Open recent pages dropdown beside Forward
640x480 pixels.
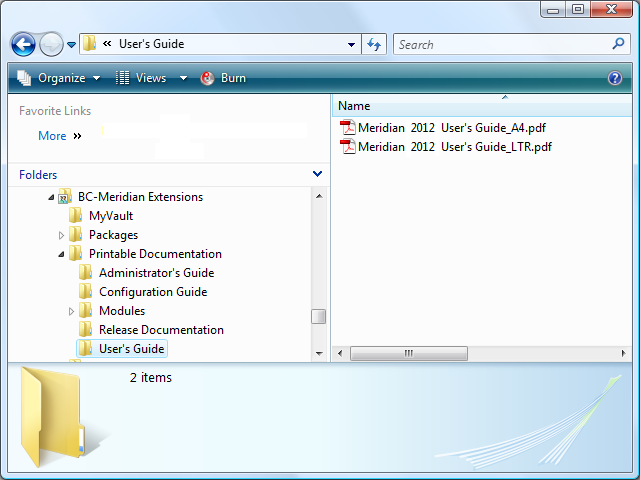click(x=71, y=44)
